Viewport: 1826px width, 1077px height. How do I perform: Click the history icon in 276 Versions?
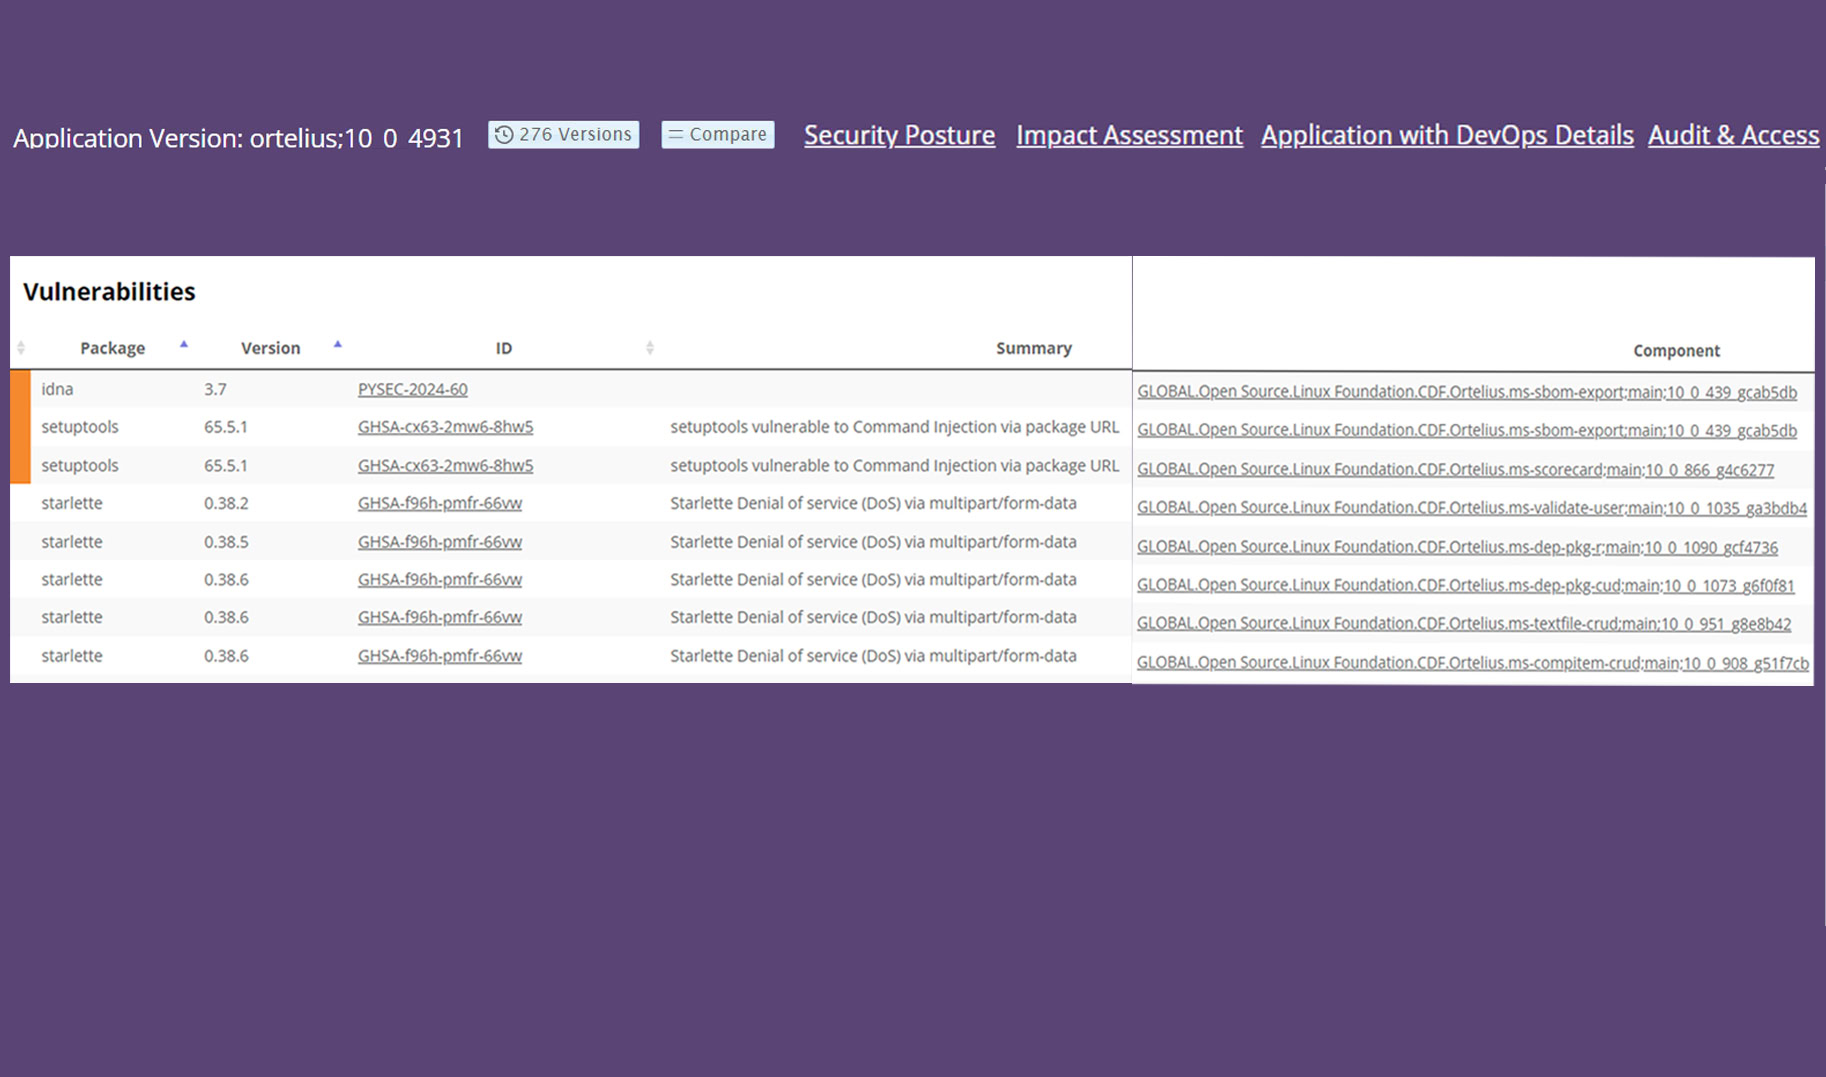504,135
